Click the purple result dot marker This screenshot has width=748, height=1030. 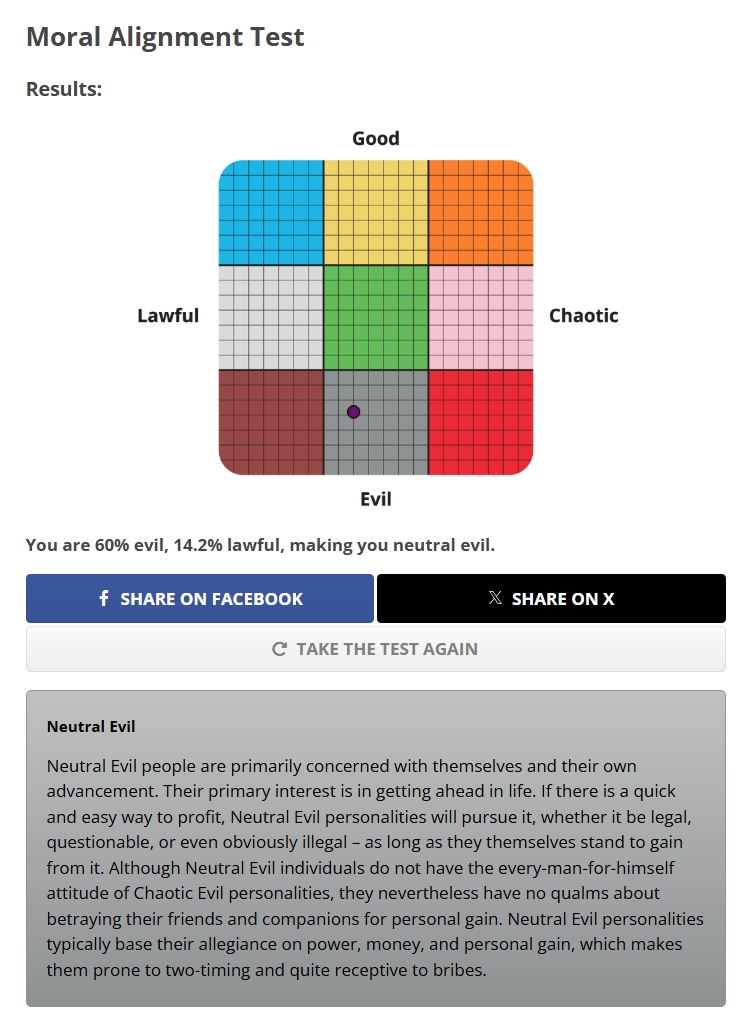coord(353,412)
